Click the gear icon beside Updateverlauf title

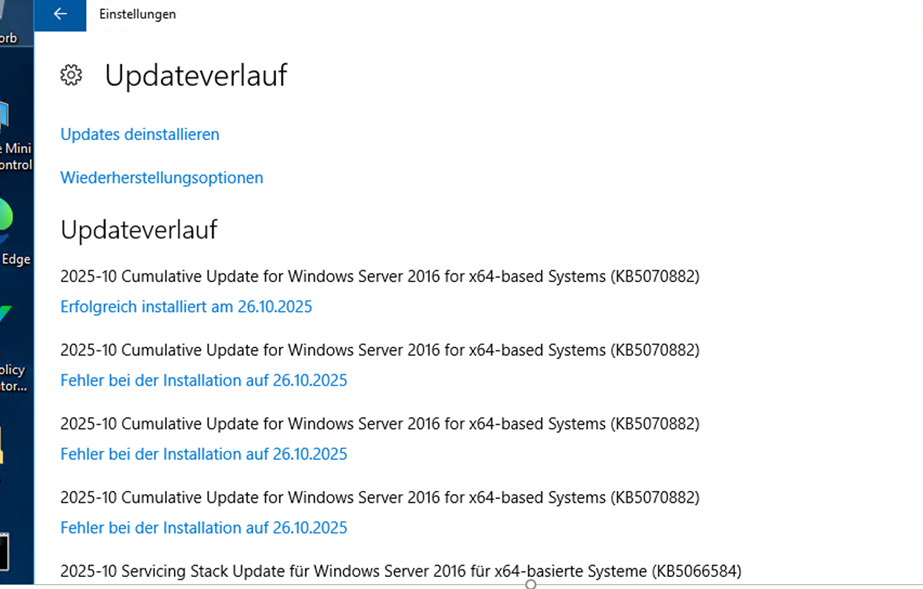70,75
